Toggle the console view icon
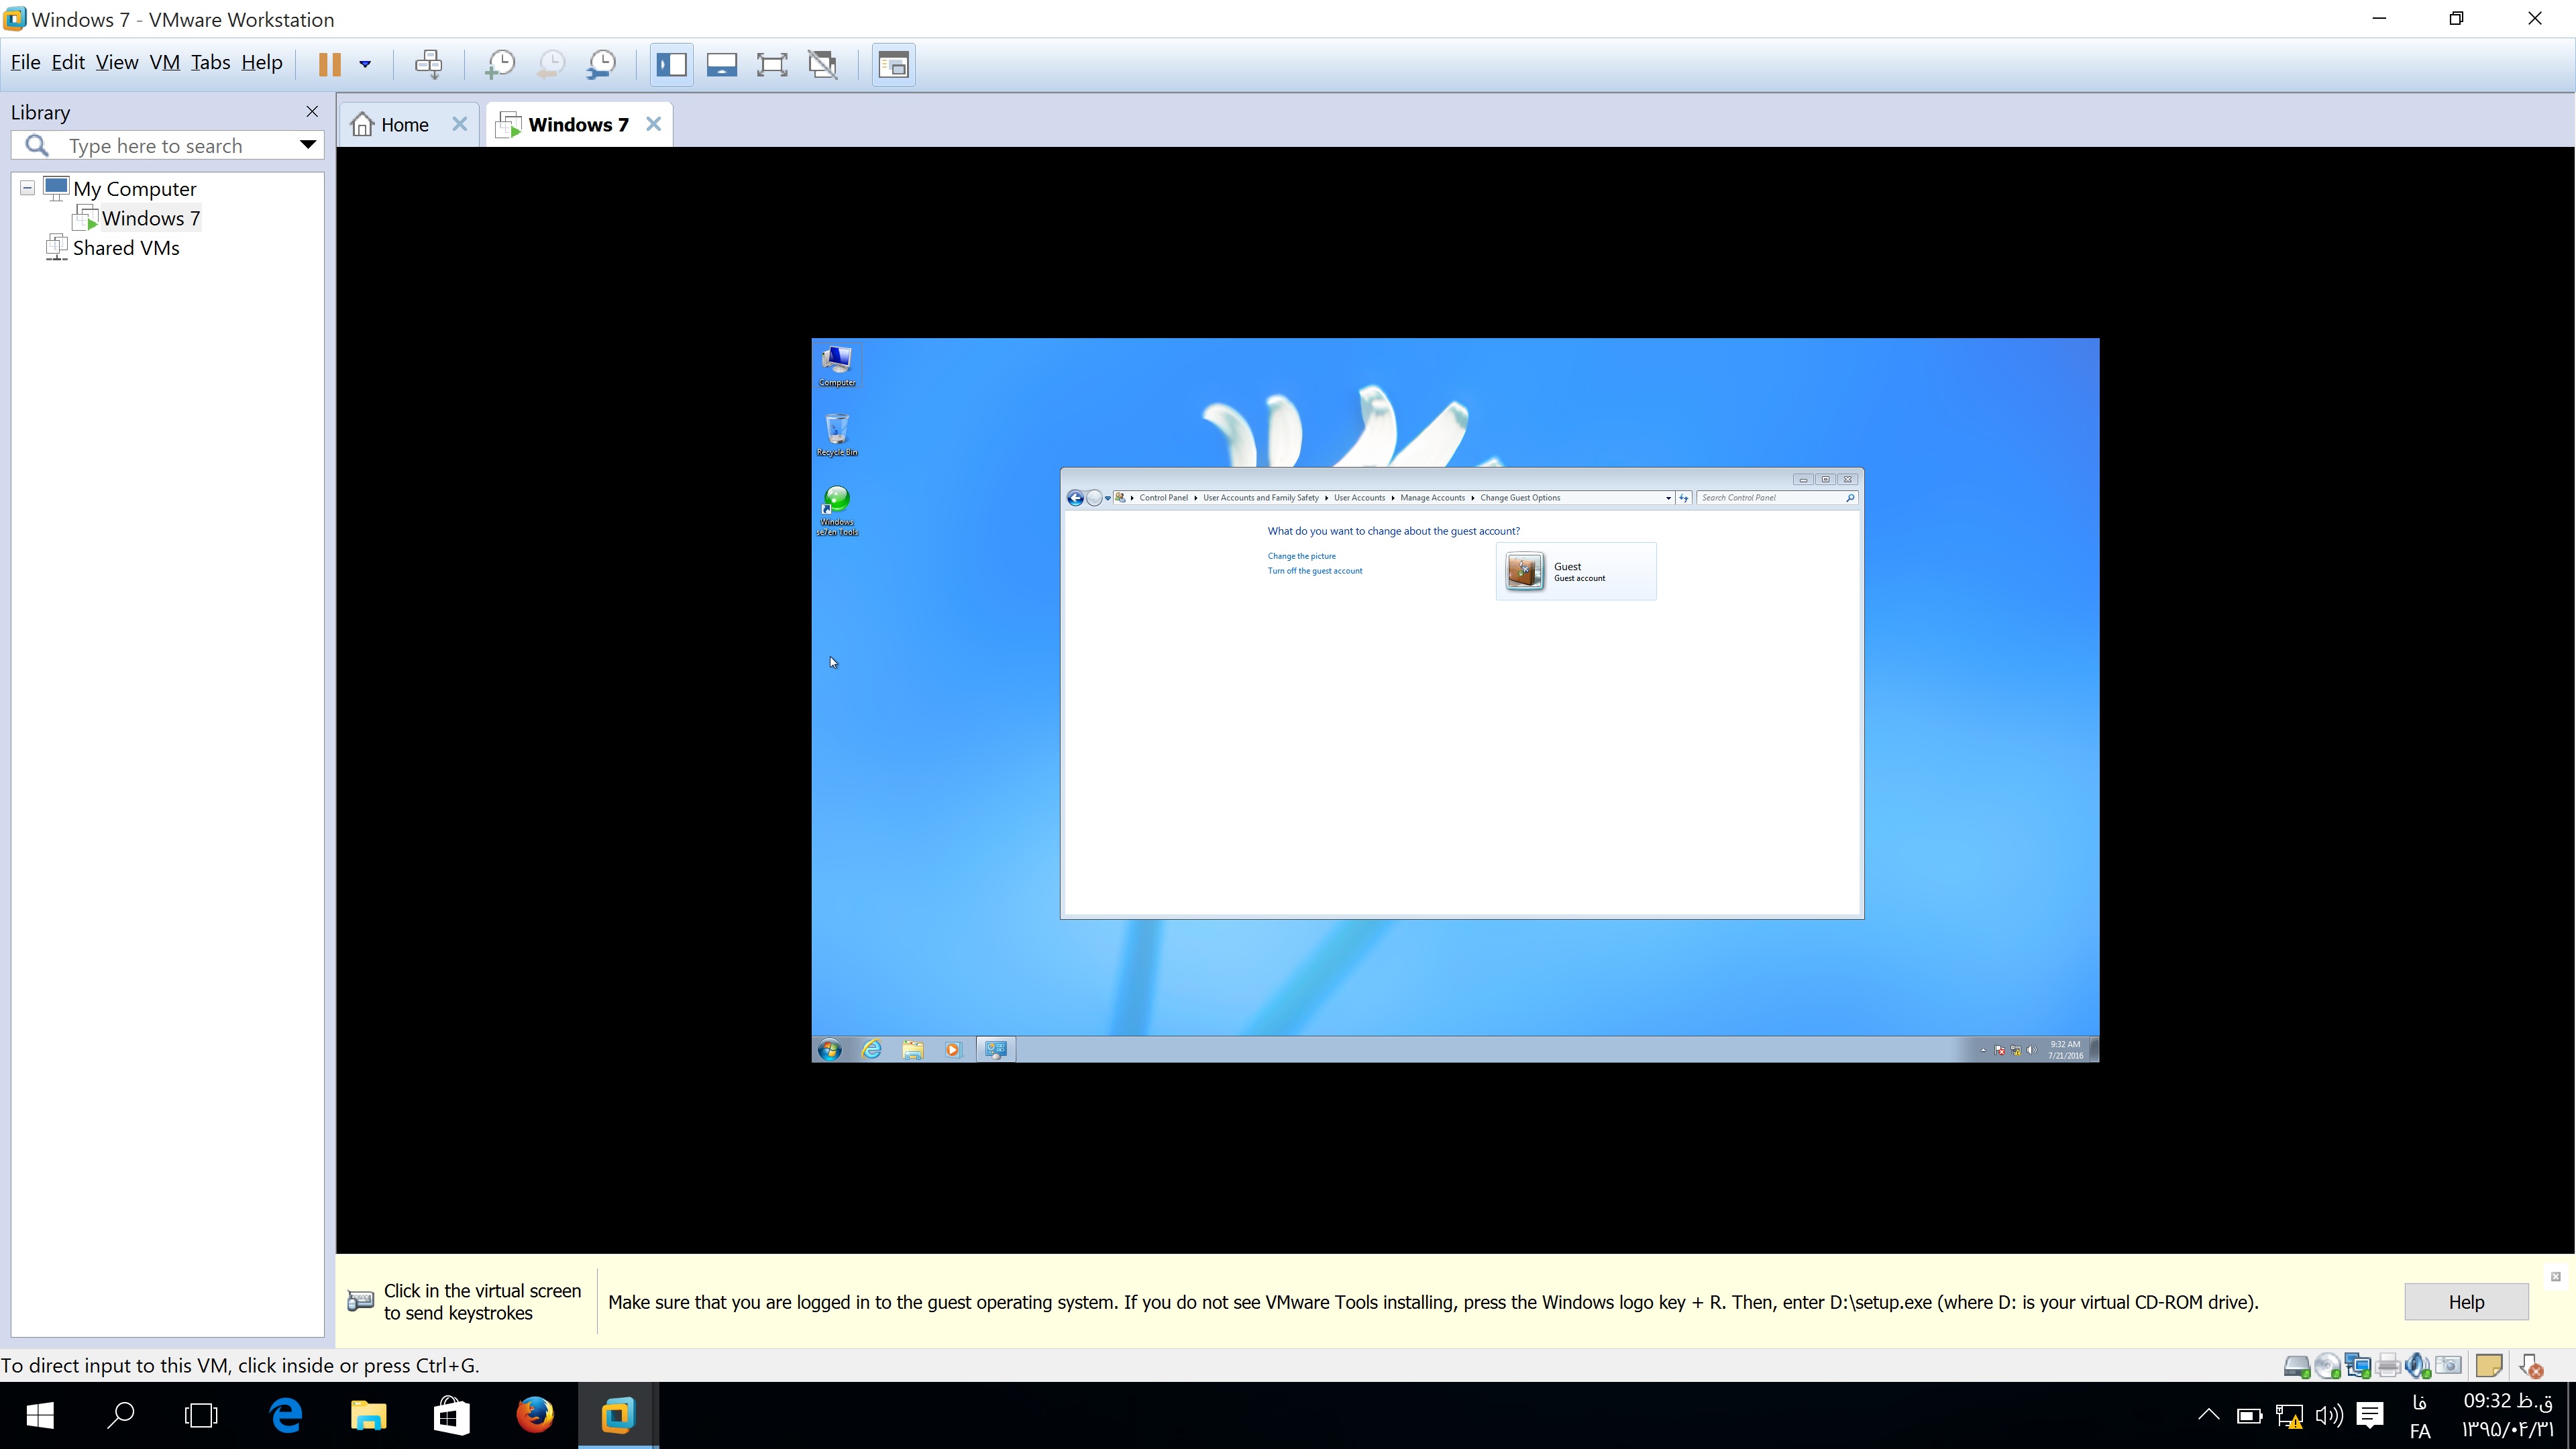 [893, 64]
